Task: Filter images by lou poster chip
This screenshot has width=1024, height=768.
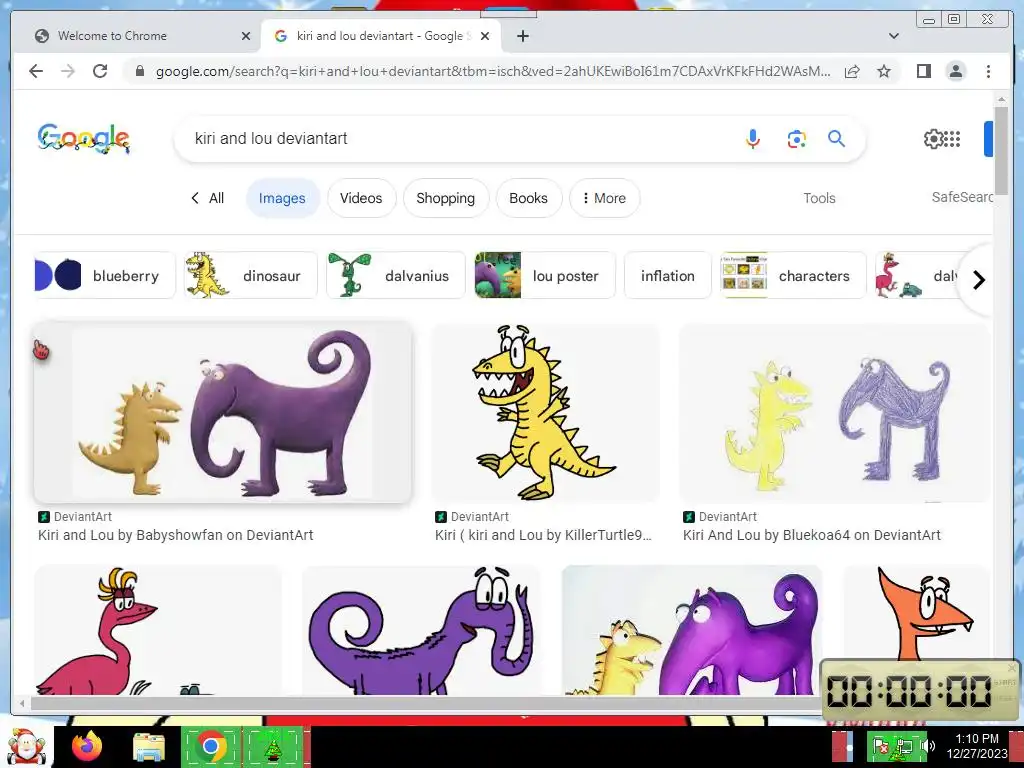Action: (x=545, y=276)
